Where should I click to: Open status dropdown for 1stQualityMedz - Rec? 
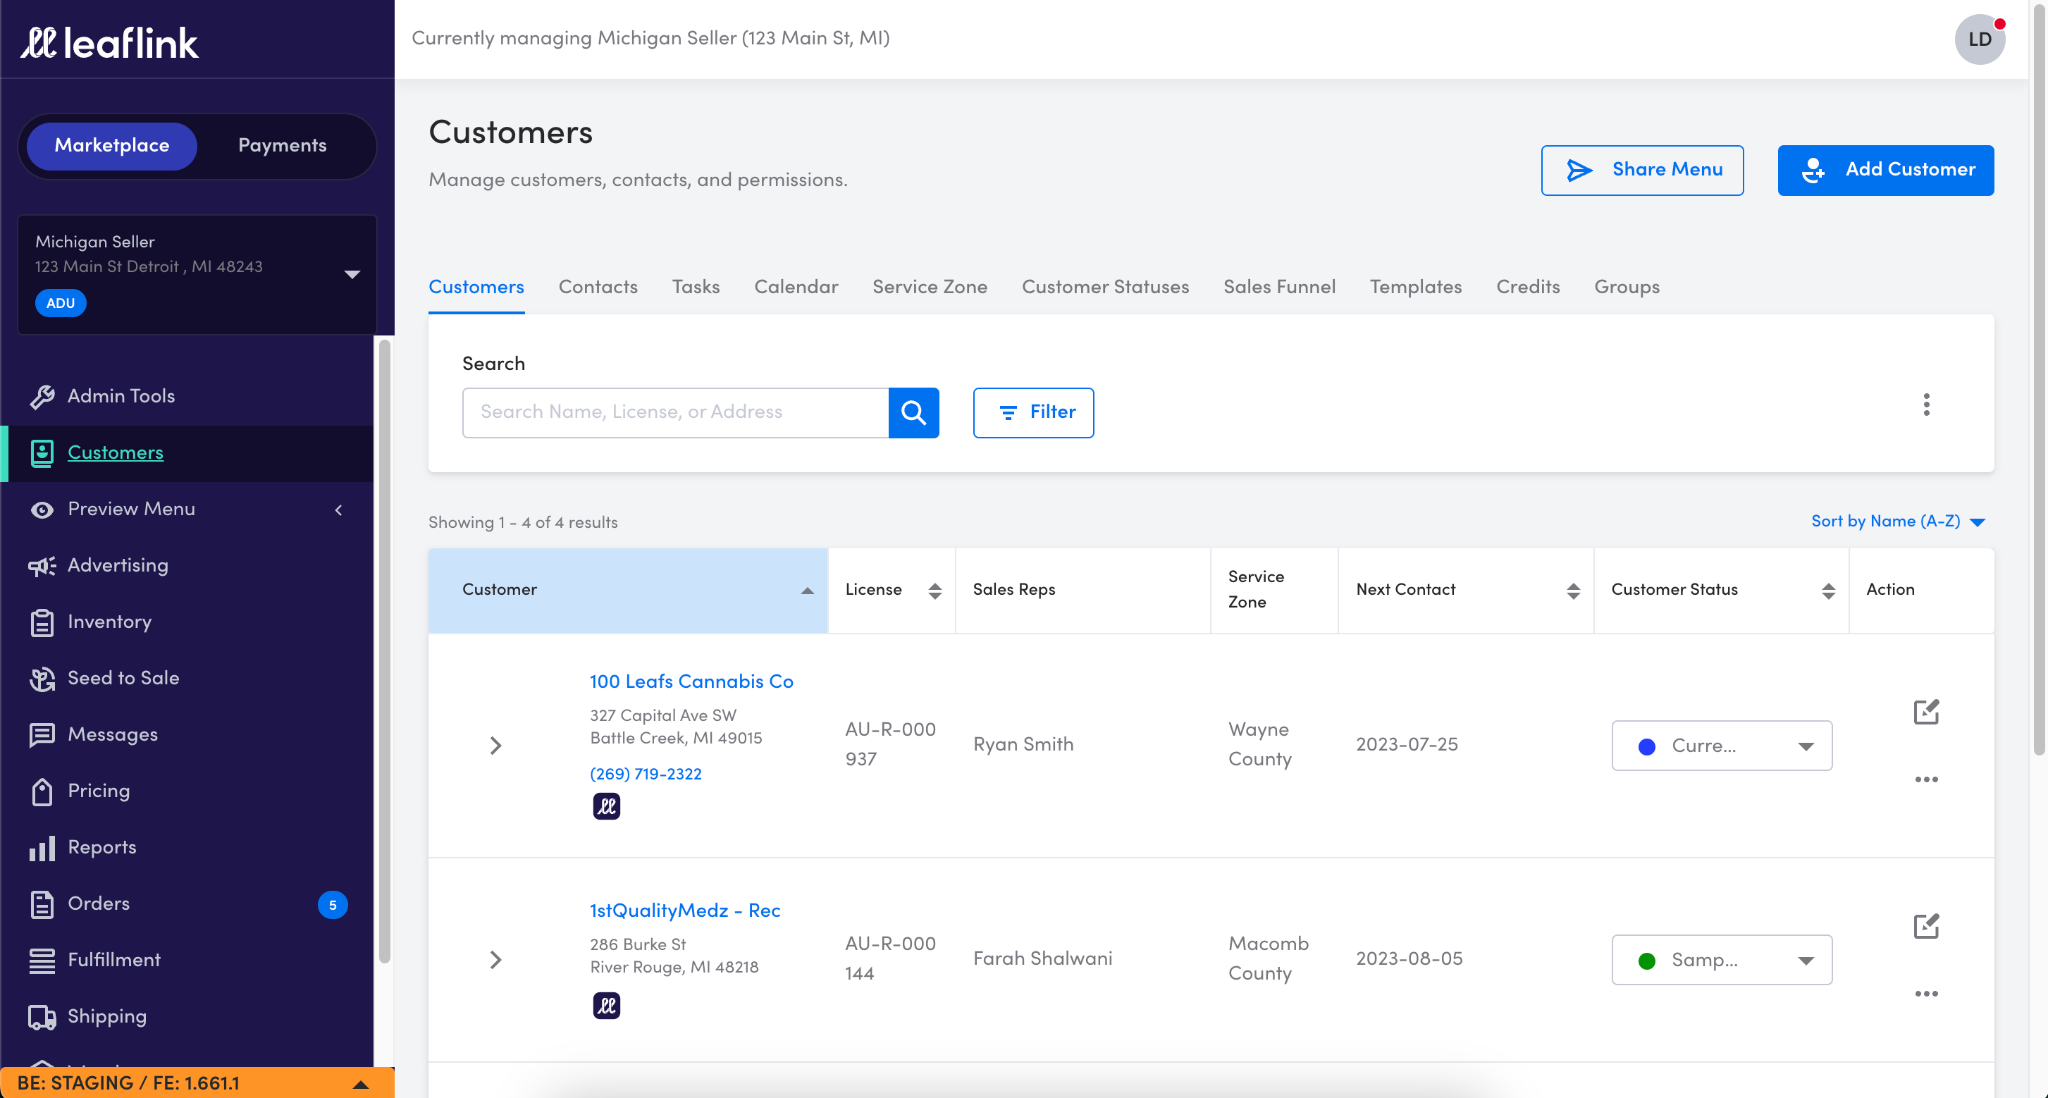point(1721,959)
